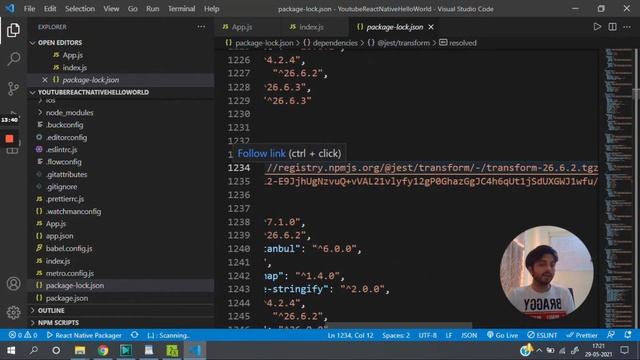The width and height of the screenshot is (640, 360).
Task: Click the Split Editor icon
Action: tap(612, 27)
